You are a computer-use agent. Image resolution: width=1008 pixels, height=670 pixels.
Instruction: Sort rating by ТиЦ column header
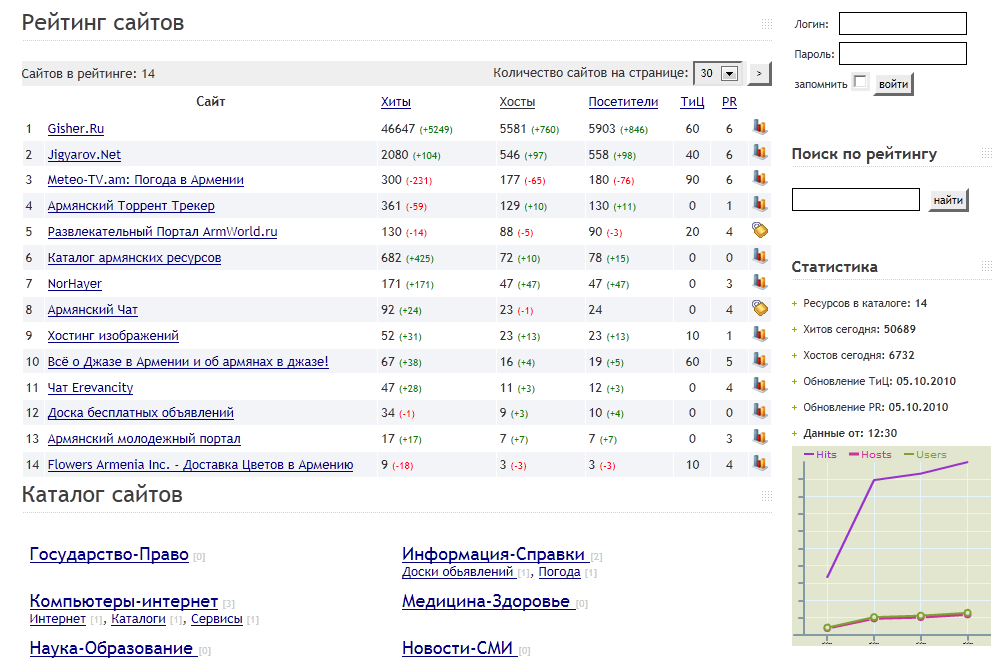[x=692, y=102]
